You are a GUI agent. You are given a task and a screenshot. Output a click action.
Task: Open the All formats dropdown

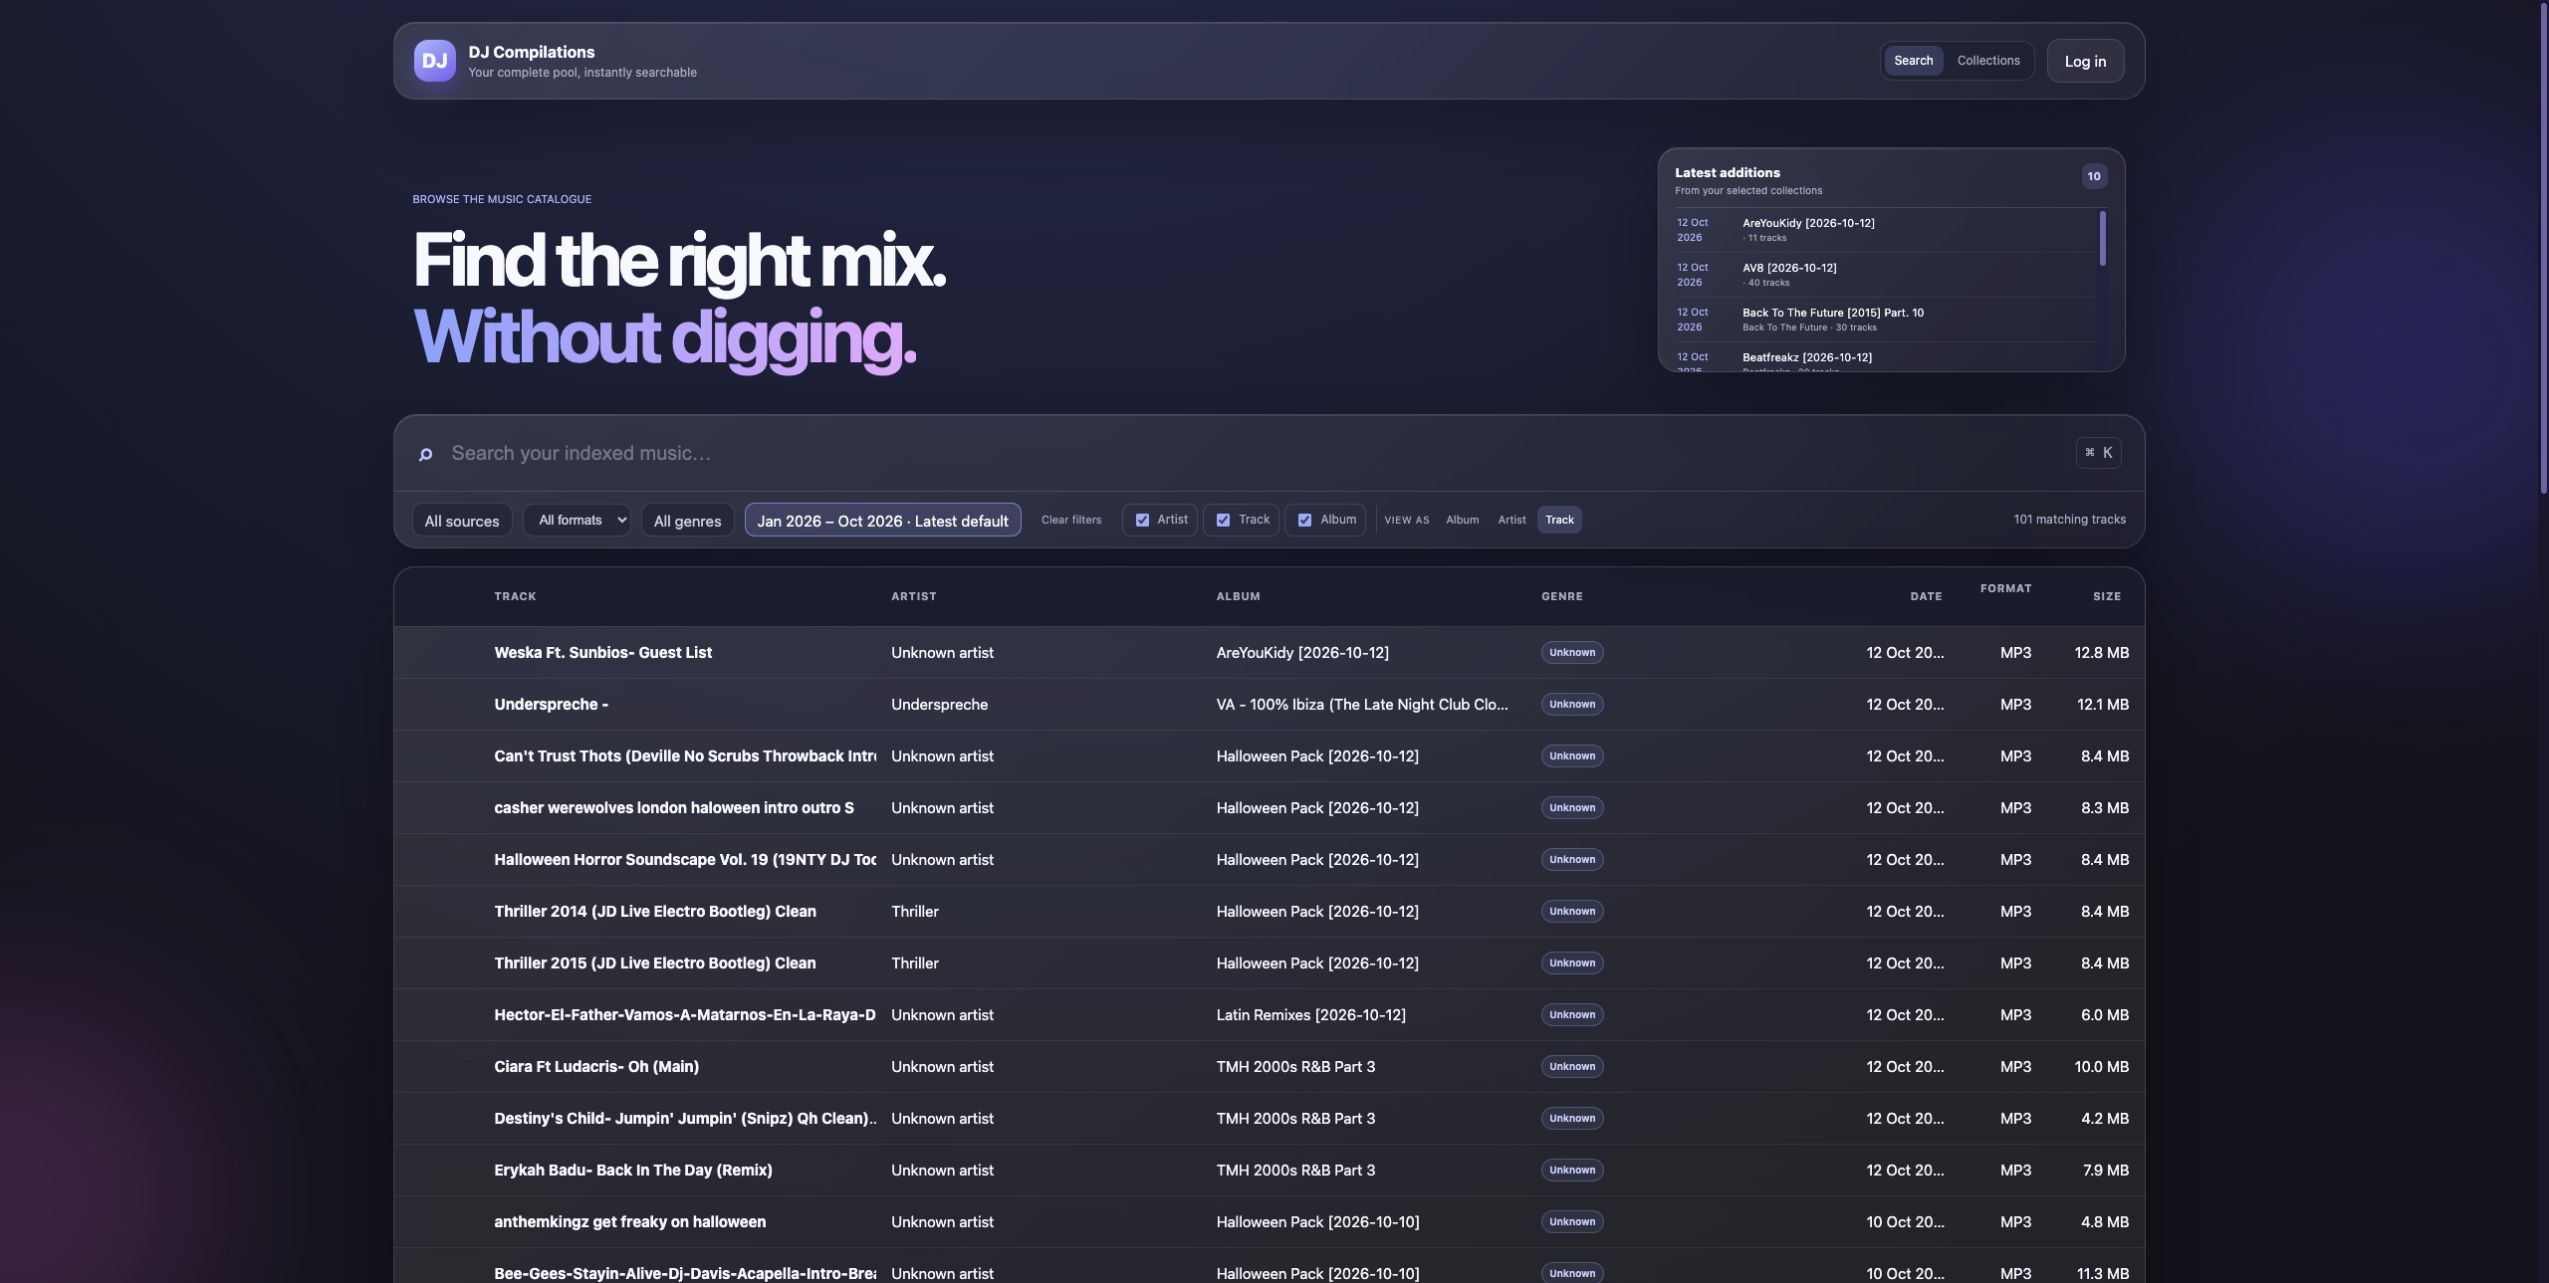point(577,520)
